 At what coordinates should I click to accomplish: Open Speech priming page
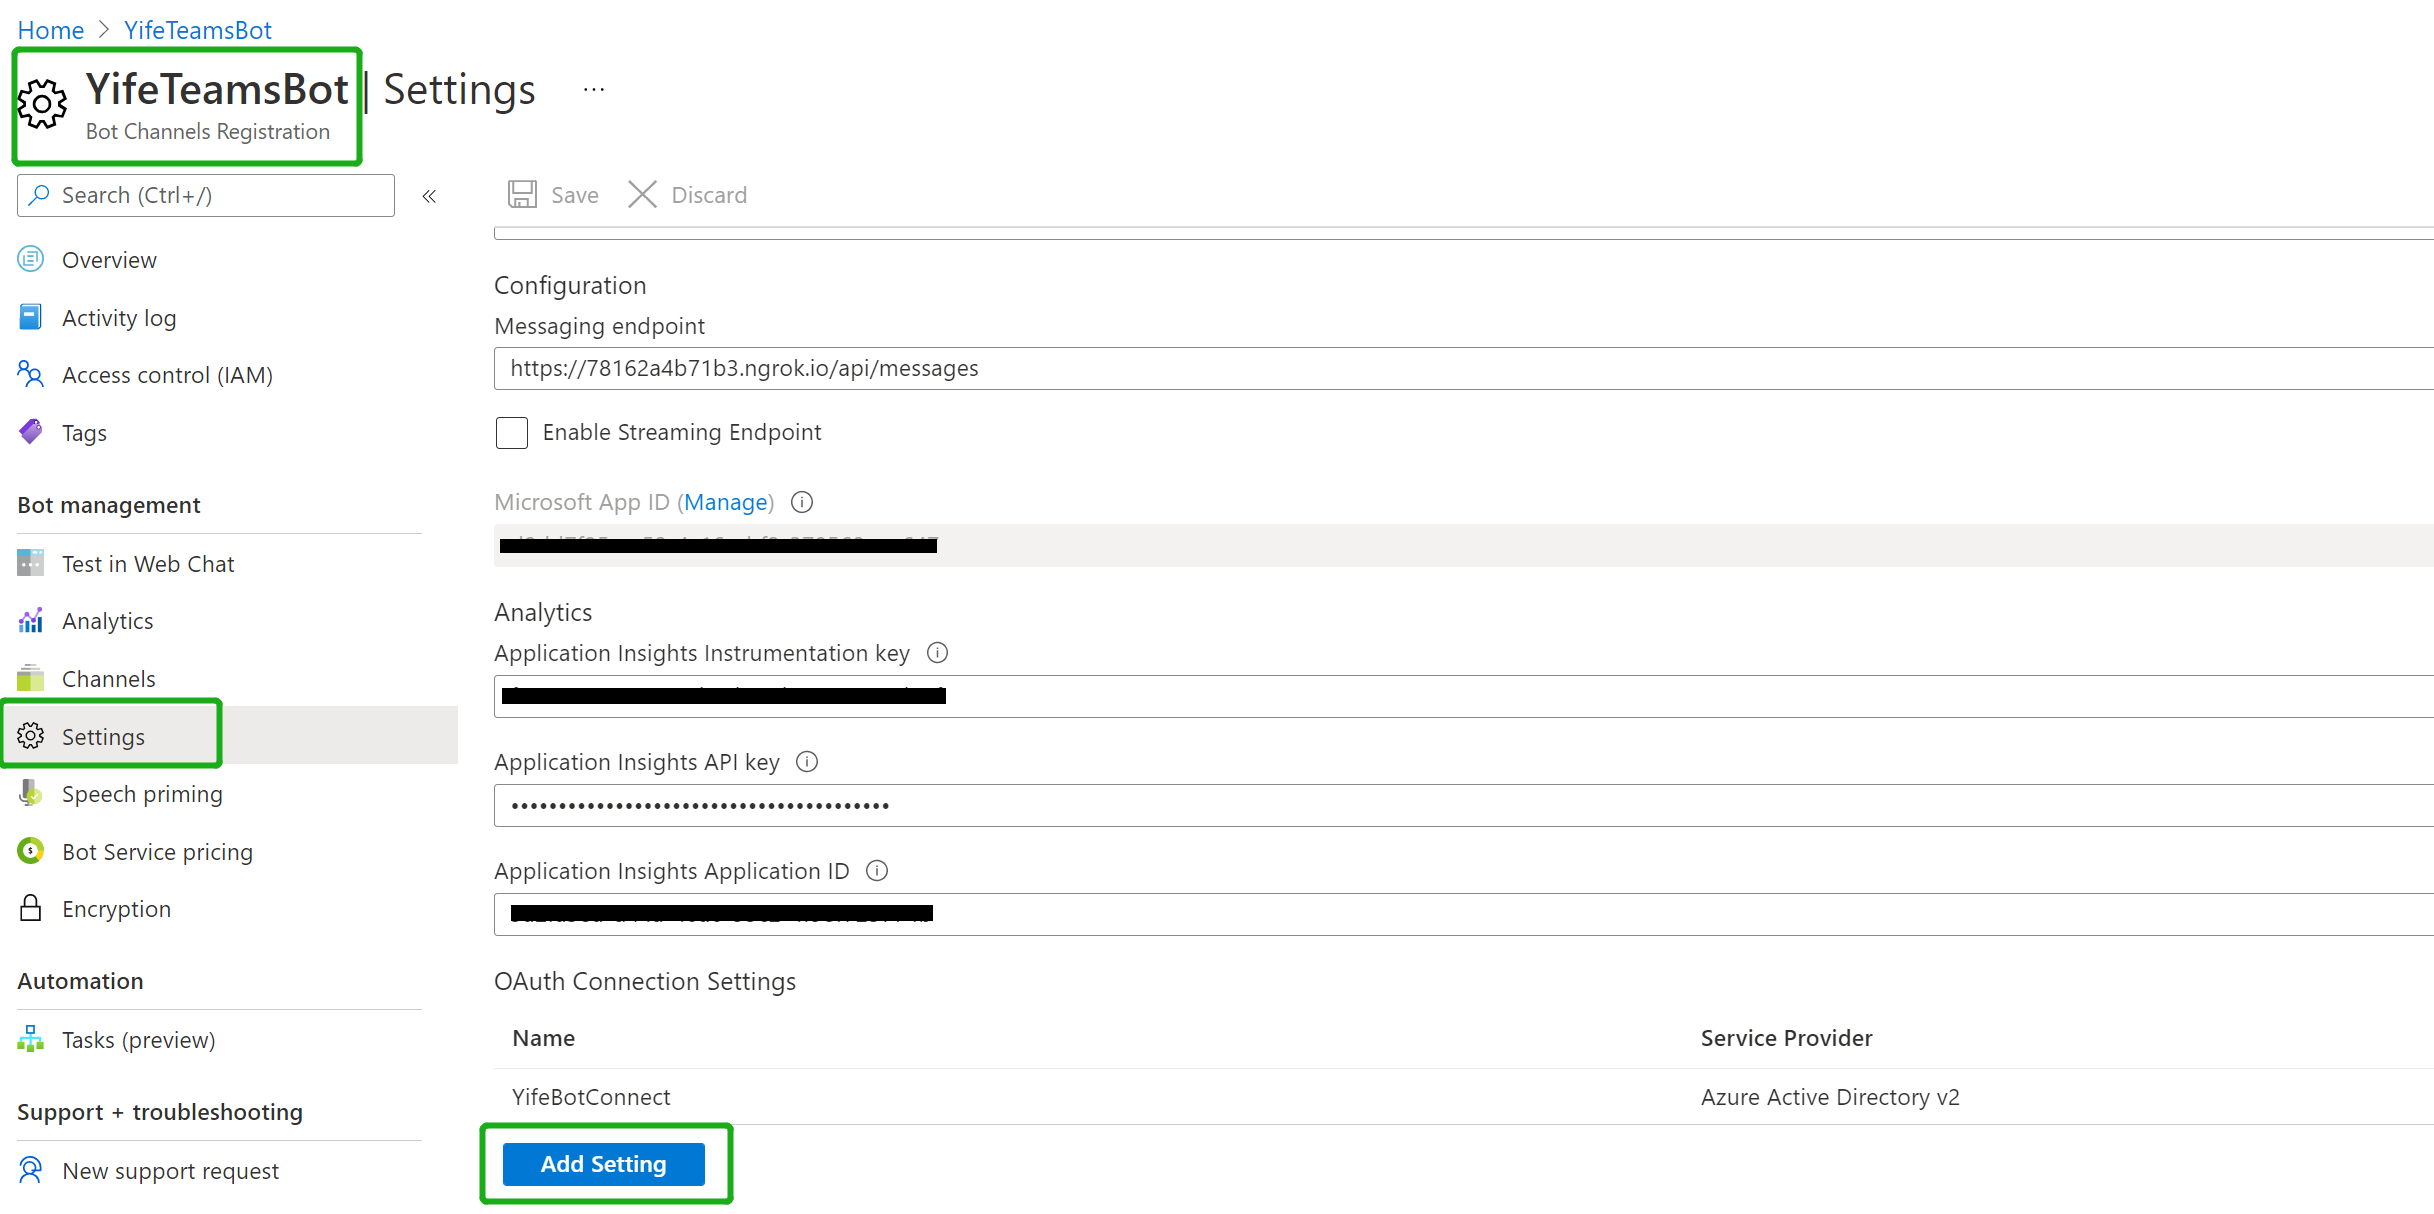[141, 794]
